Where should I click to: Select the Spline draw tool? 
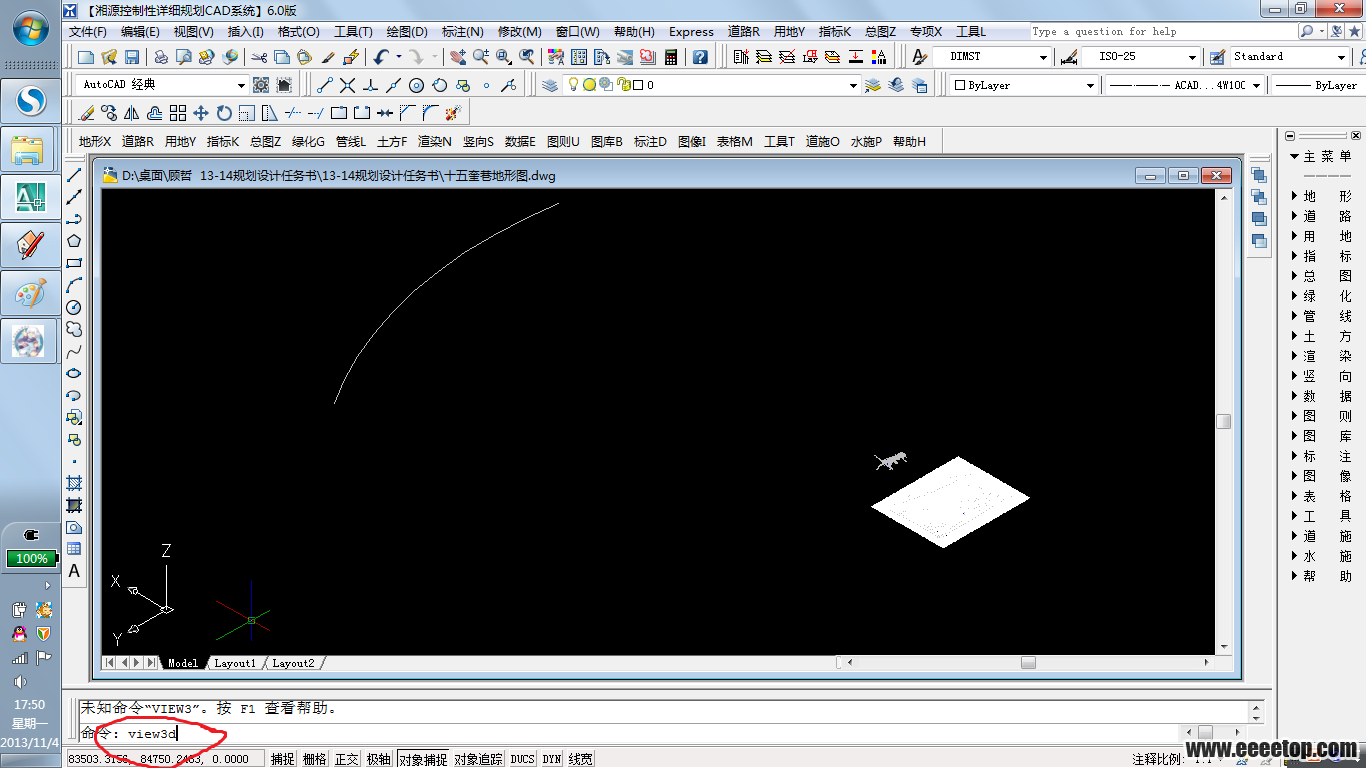click(x=74, y=351)
